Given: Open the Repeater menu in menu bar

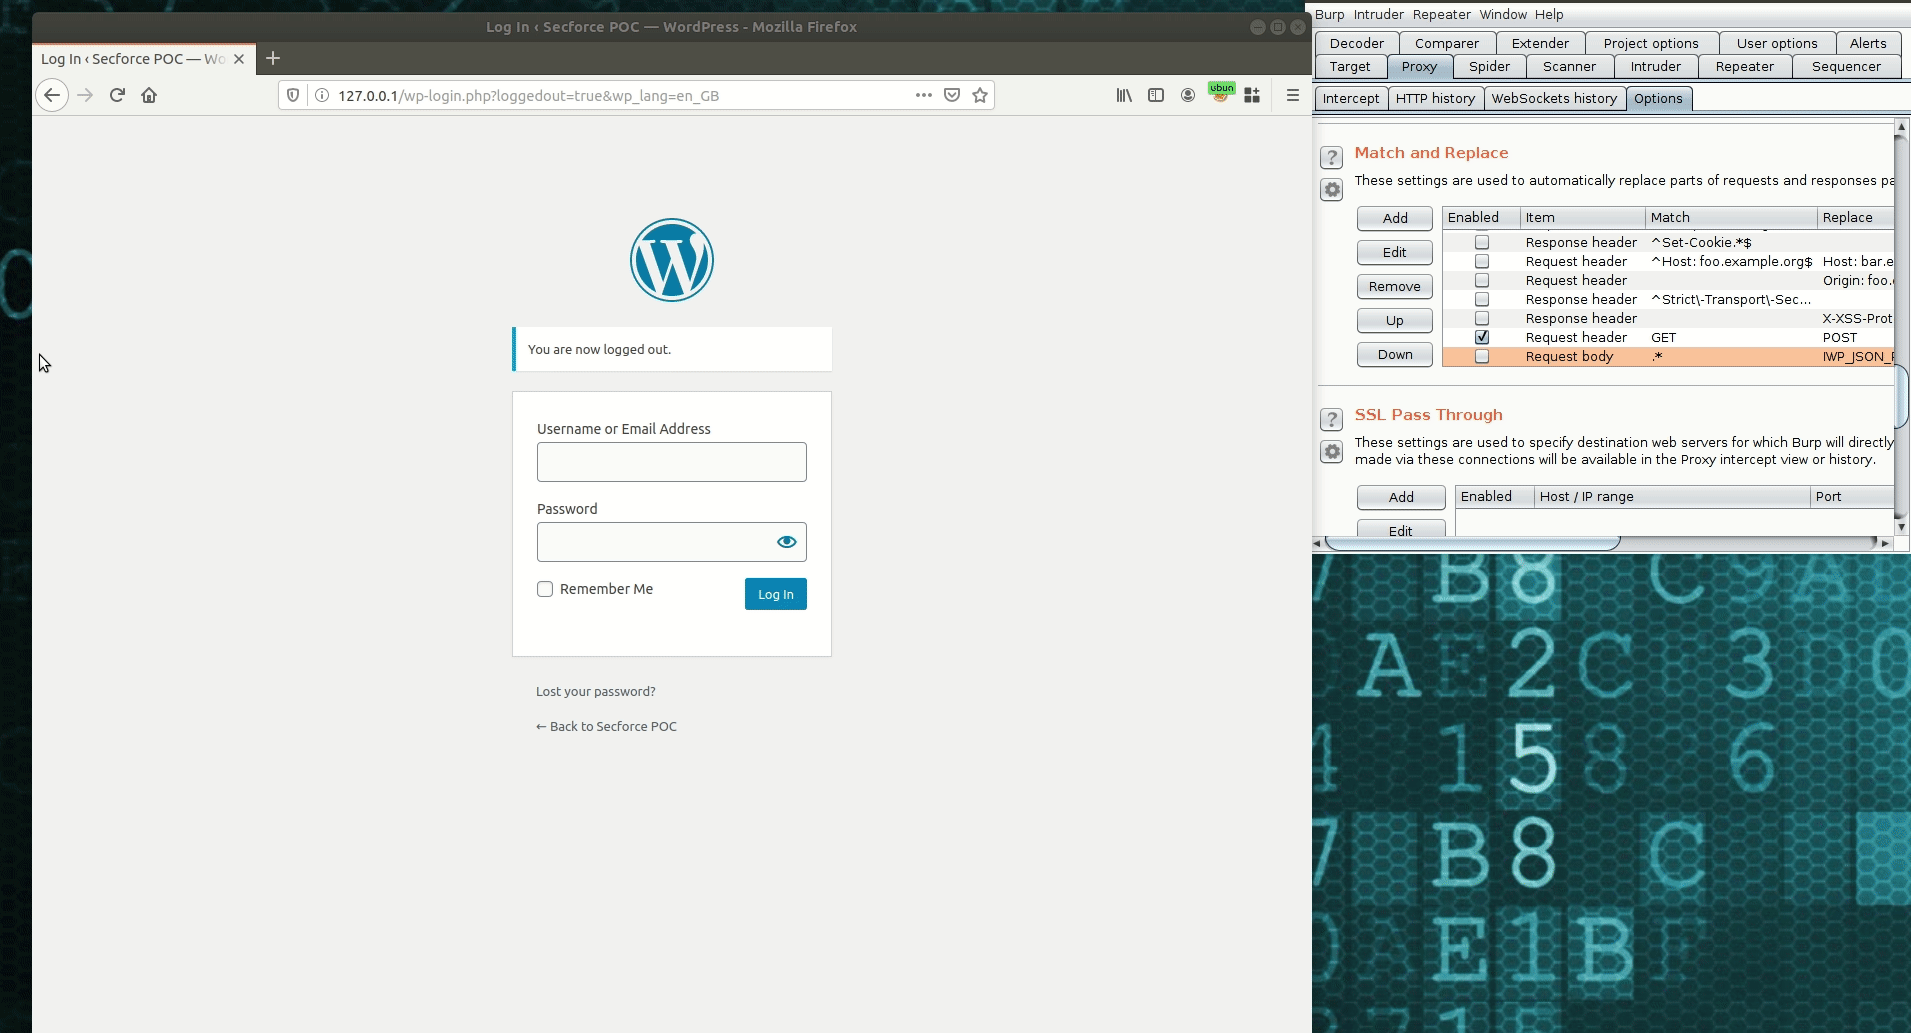Looking at the screenshot, I should (1441, 14).
